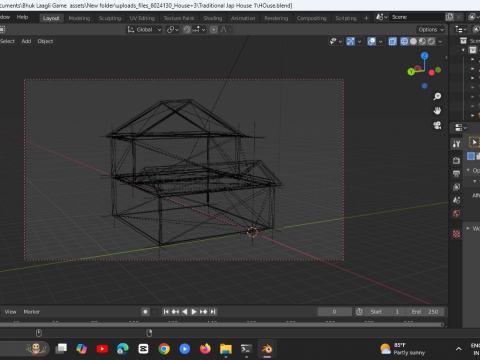This screenshot has width=480, height=360.
Task: Switch to material preview shading
Action: click(x=422, y=41)
